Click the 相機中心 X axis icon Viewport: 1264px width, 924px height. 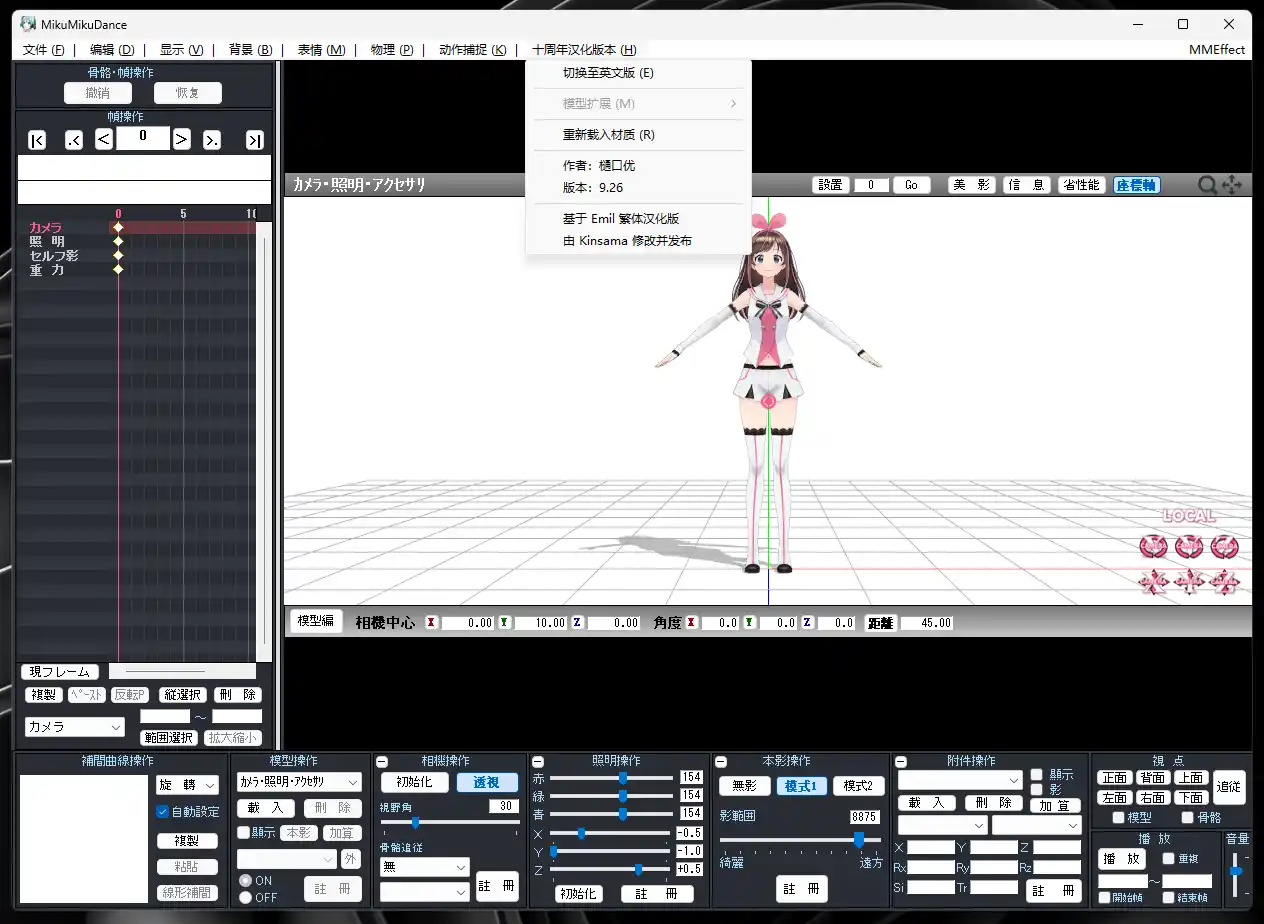click(x=431, y=622)
